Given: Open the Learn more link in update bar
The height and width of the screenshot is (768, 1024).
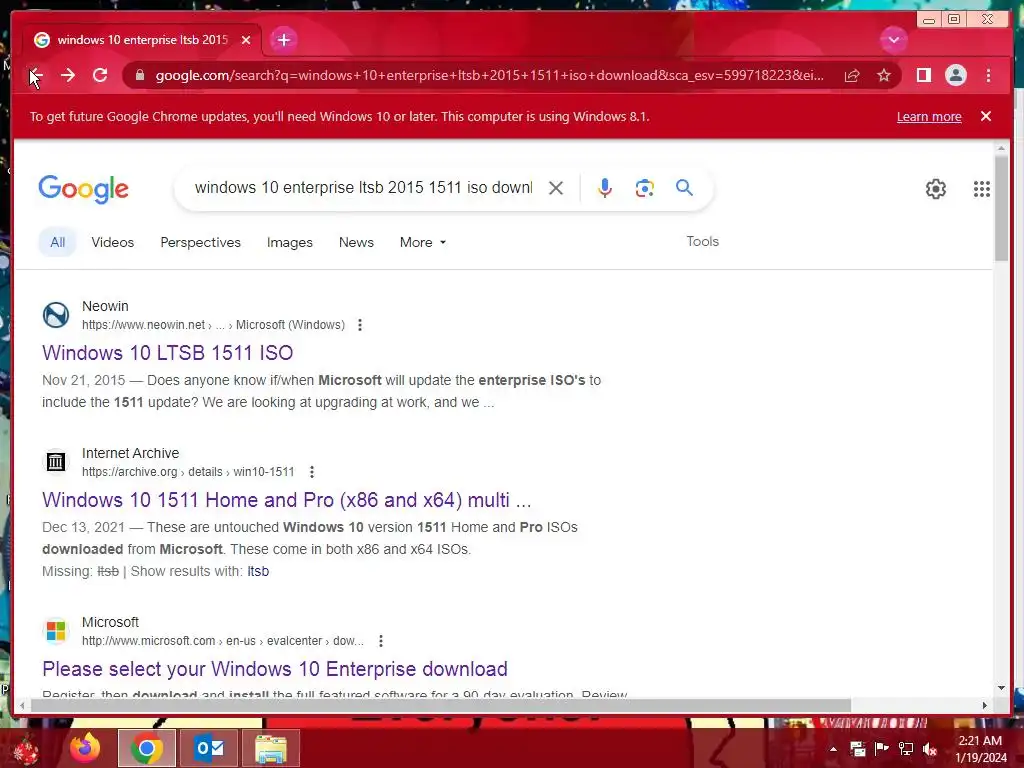Looking at the screenshot, I should 929,117.
